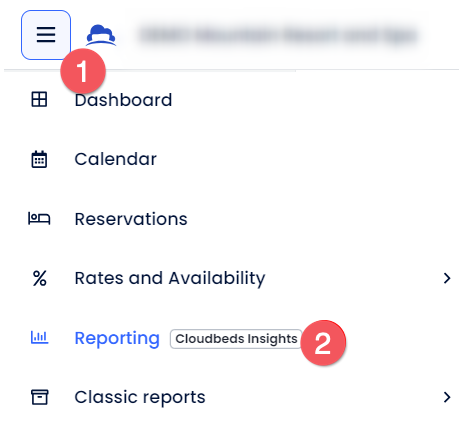Screen dimensions: 462x422
Task: Click the Cloudbeds cloud logo
Action: pos(101,35)
